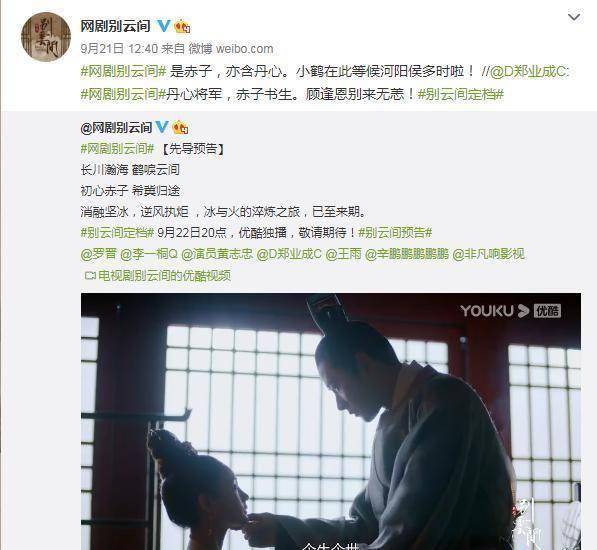The height and width of the screenshot is (550, 597).
Task: Open the 9月21日 12:40 timestamp link
Action: tap(119, 49)
